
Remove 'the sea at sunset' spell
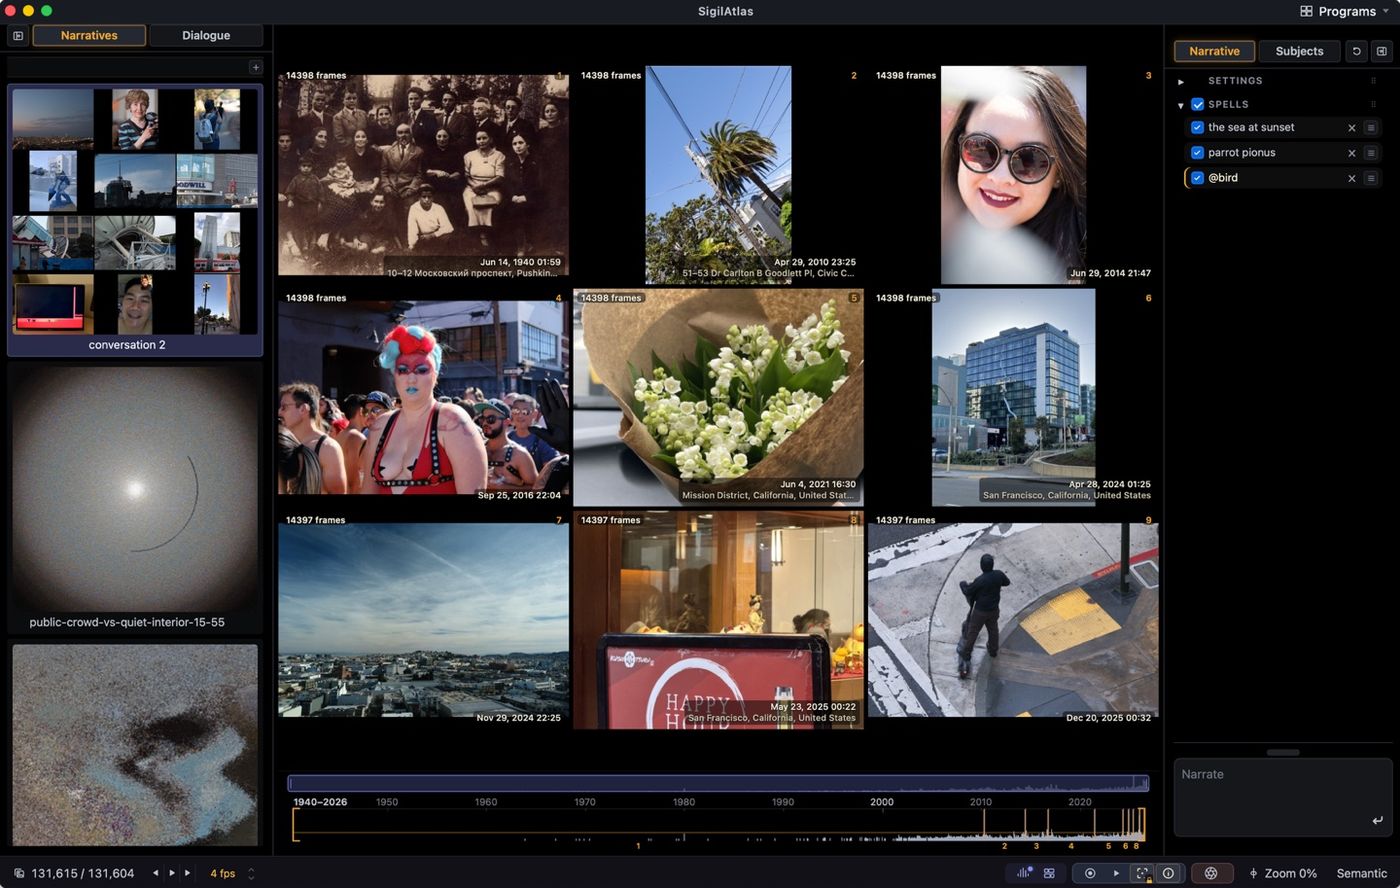pyautogui.click(x=1352, y=128)
